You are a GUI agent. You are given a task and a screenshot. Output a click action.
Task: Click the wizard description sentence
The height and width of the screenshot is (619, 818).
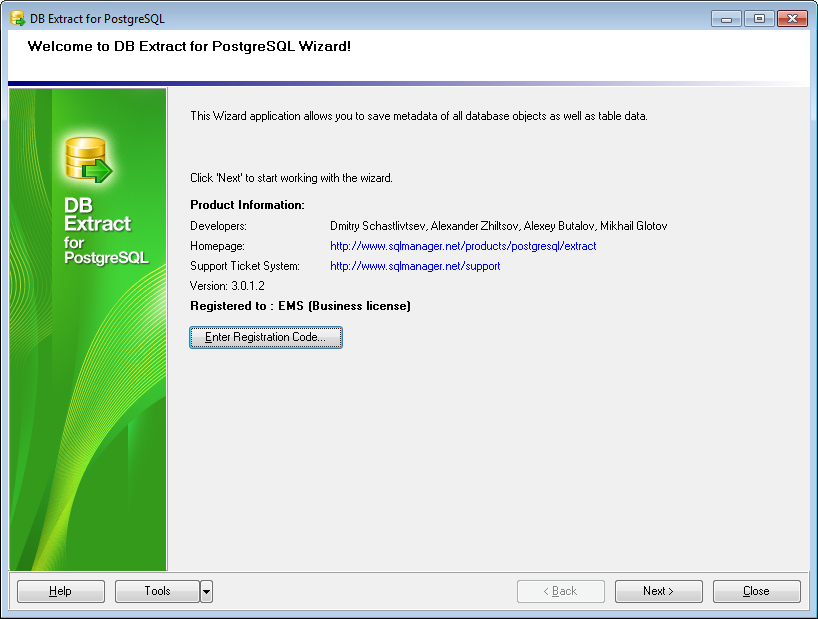[419, 116]
